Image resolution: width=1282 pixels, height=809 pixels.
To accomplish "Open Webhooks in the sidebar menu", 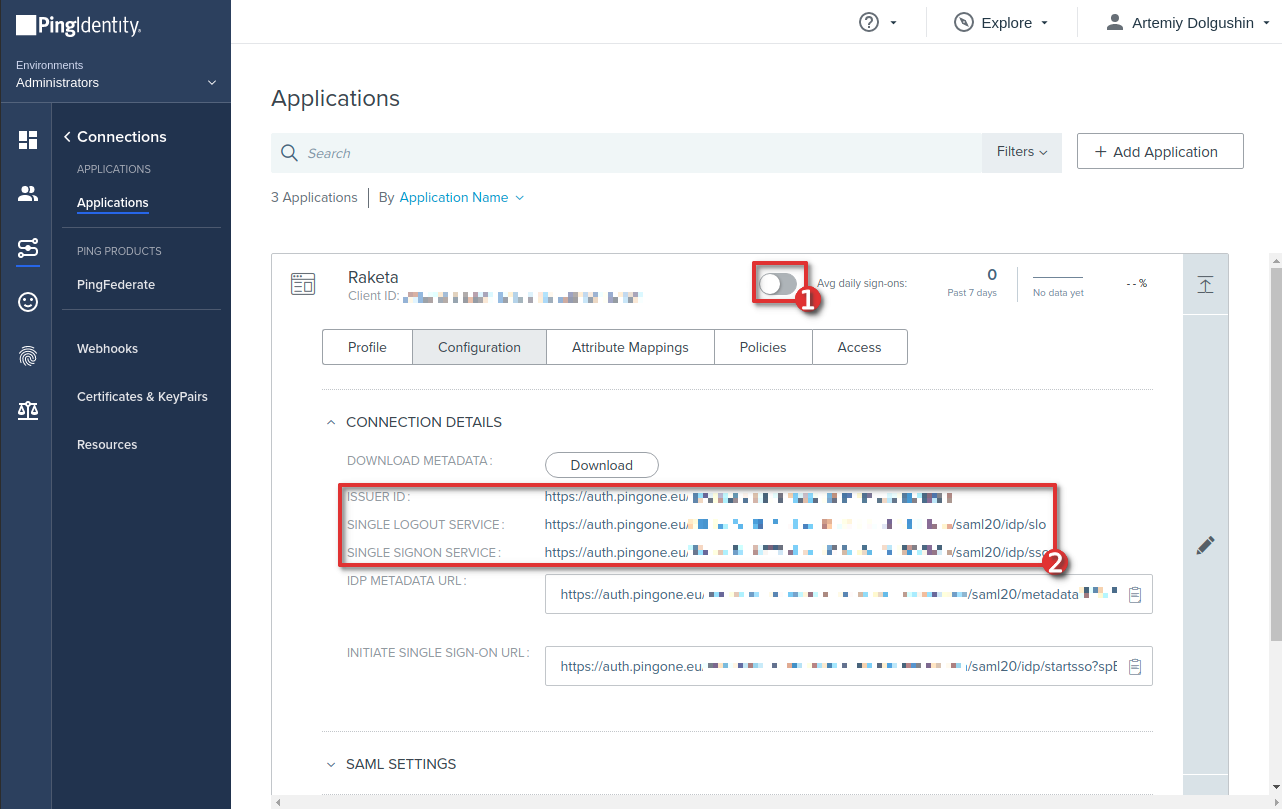I will tap(107, 349).
